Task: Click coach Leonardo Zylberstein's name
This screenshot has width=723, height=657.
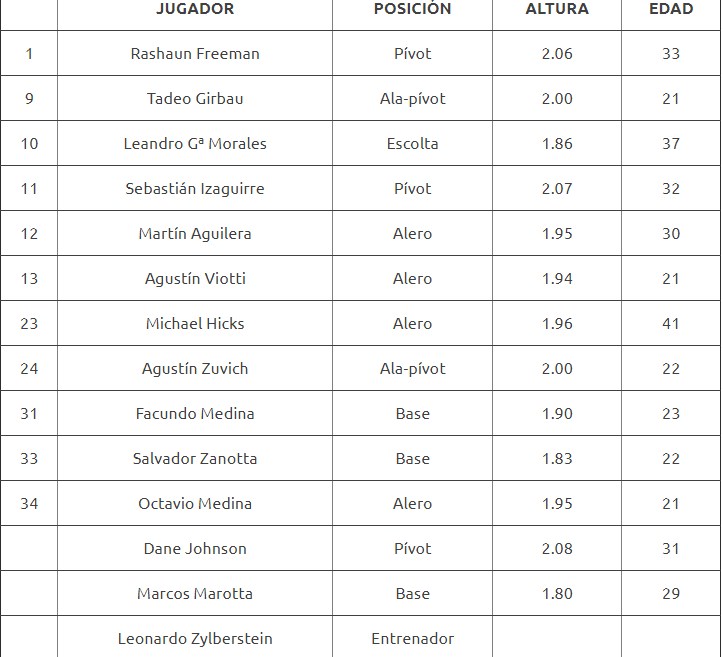Action: pos(195,639)
